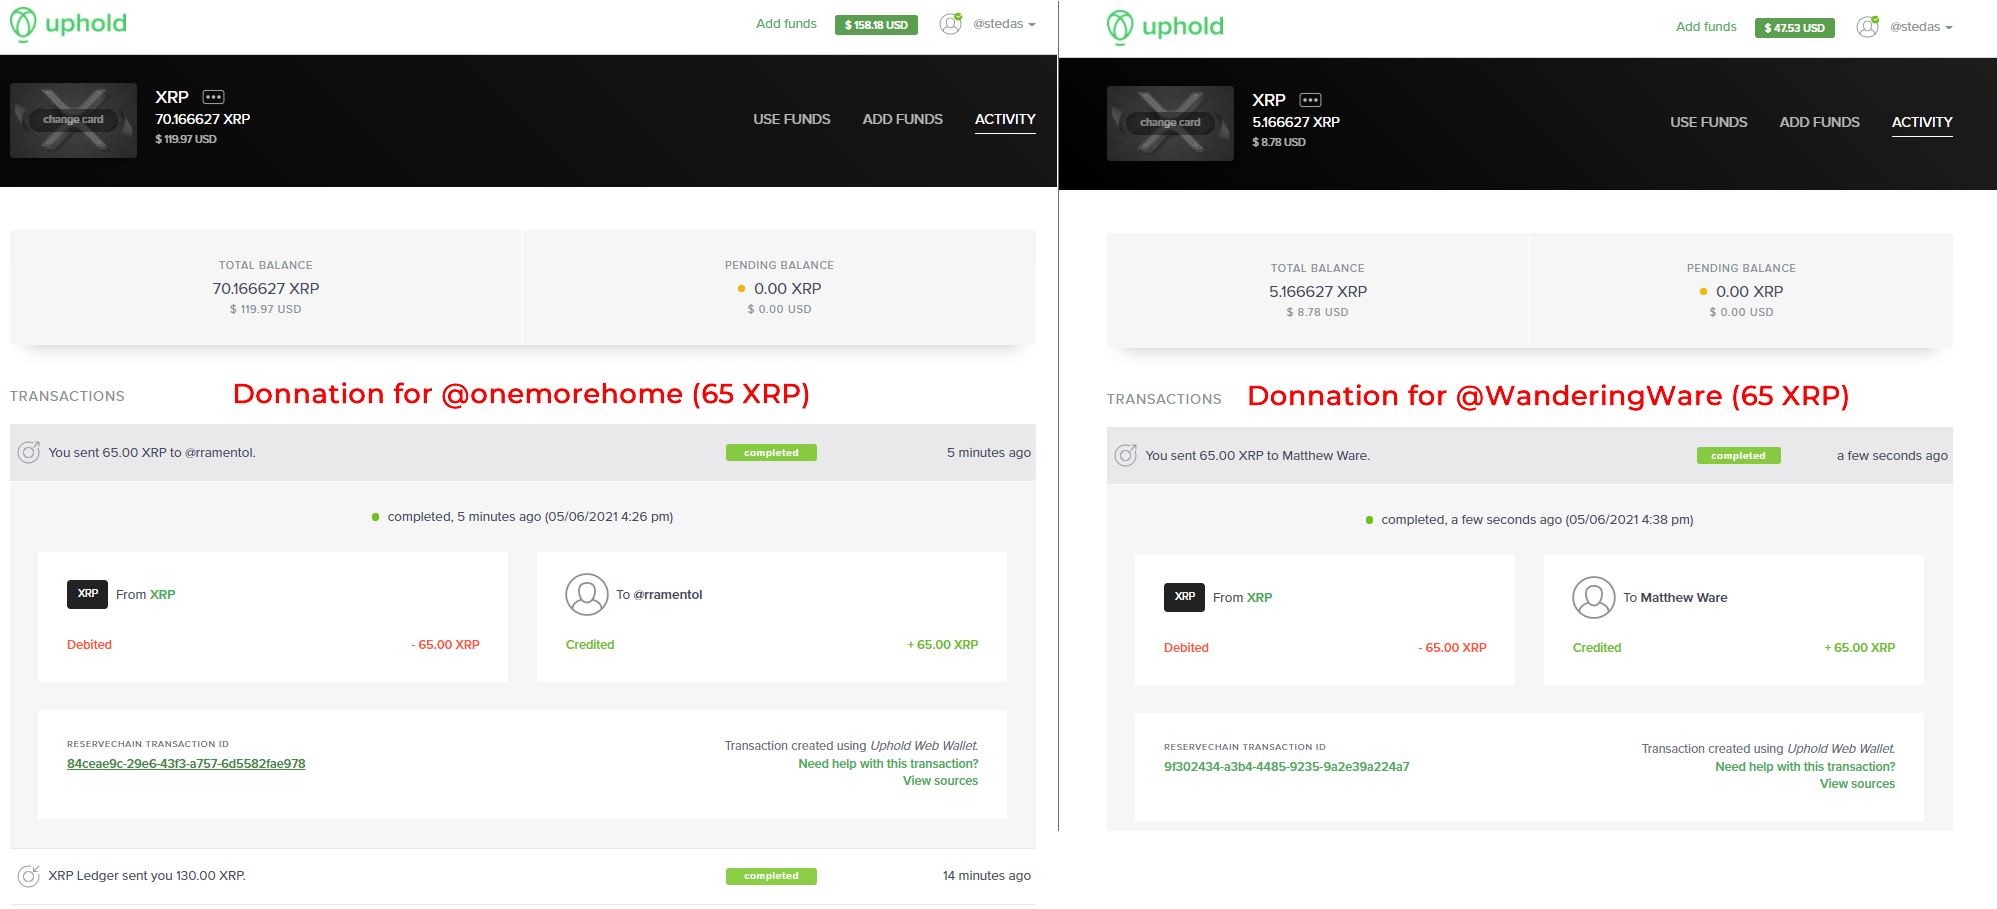Click transaction icon beside 'XRP Ledger sent you 130.00'
The height and width of the screenshot is (909, 1997).
(29, 876)
